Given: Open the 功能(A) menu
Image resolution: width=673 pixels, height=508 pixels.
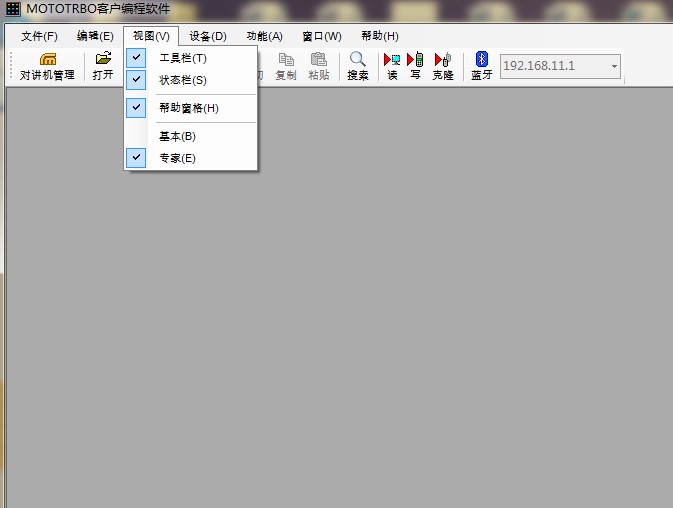Looking at the screenshot, I should [264, 36].
